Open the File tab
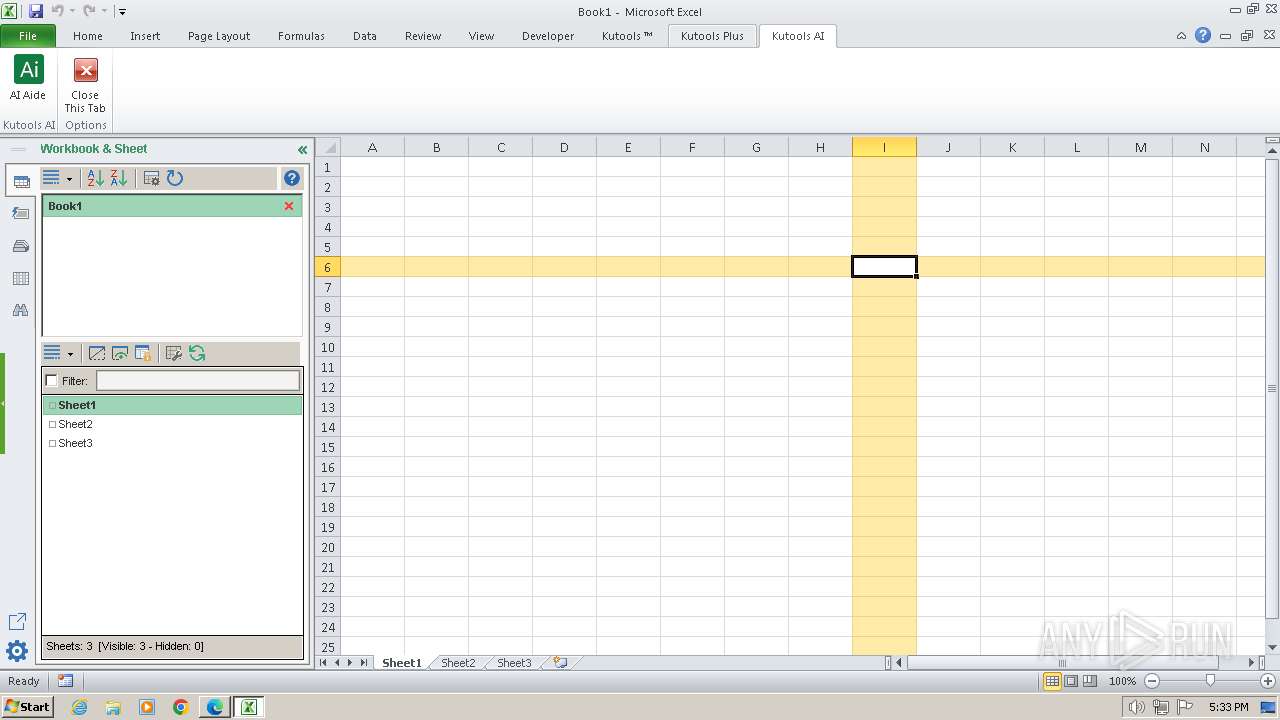Image resolution: width=1280 pixels, height=720 pixels. pyautogui.click(x=28, y=36)
